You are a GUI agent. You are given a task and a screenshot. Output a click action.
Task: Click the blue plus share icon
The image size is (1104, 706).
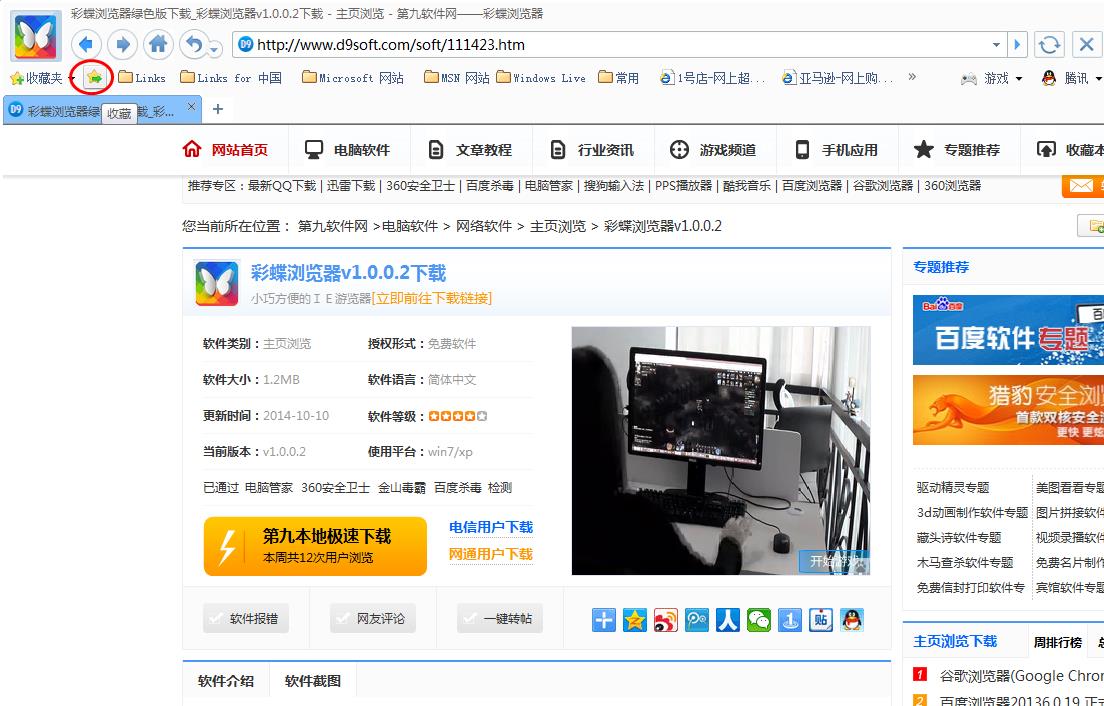click(x=603, y=619)
